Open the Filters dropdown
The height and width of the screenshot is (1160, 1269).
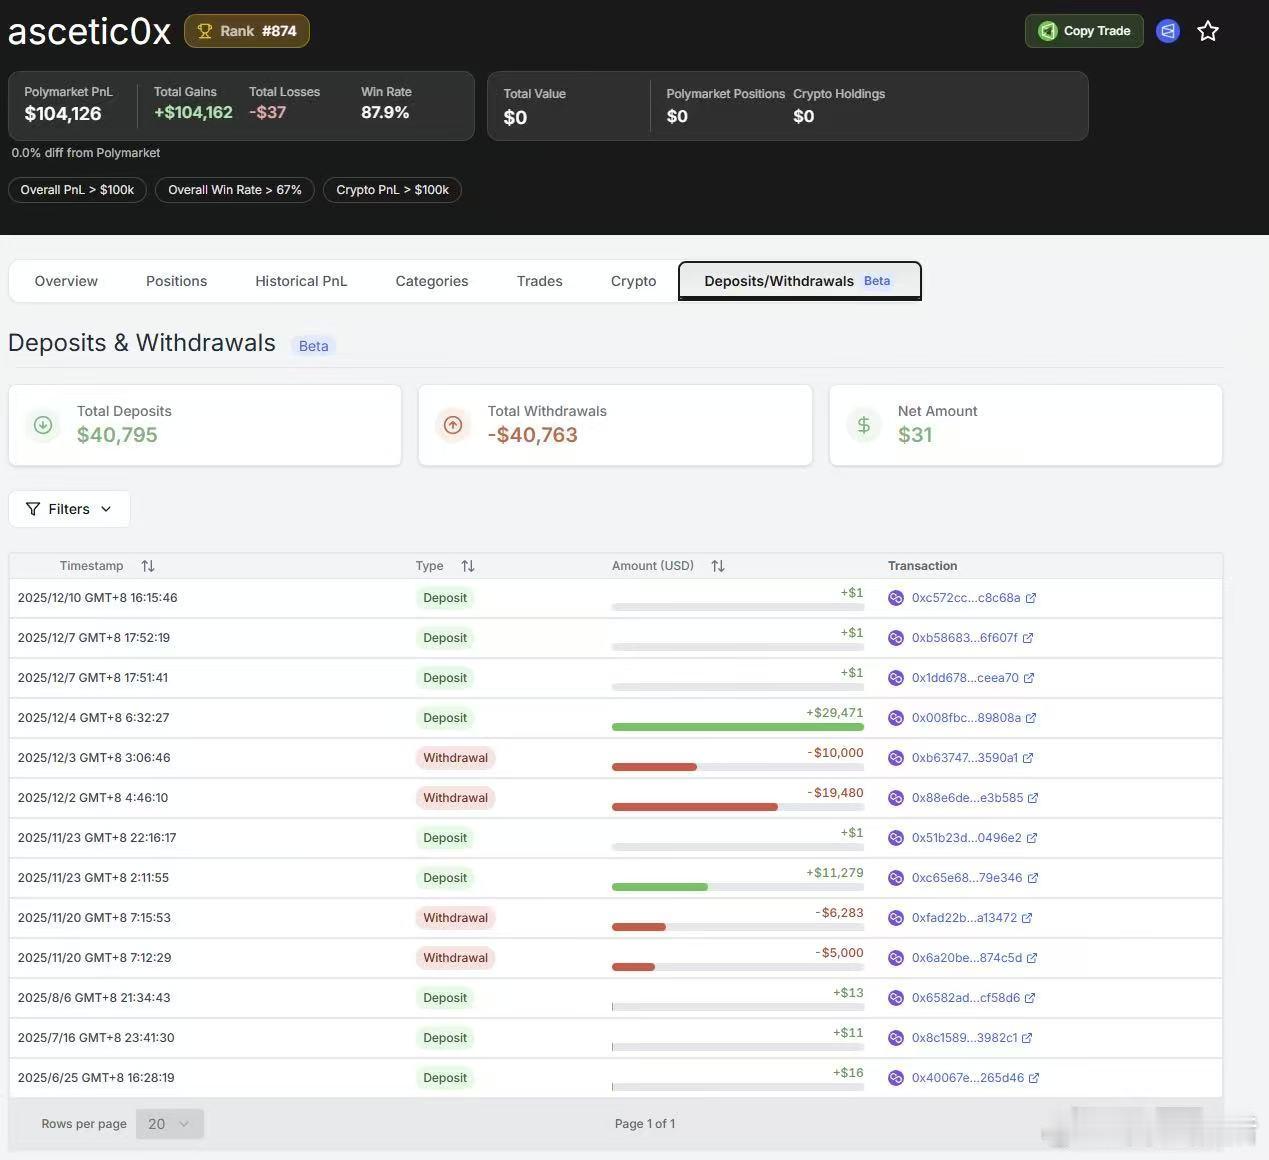coord(69,509)
